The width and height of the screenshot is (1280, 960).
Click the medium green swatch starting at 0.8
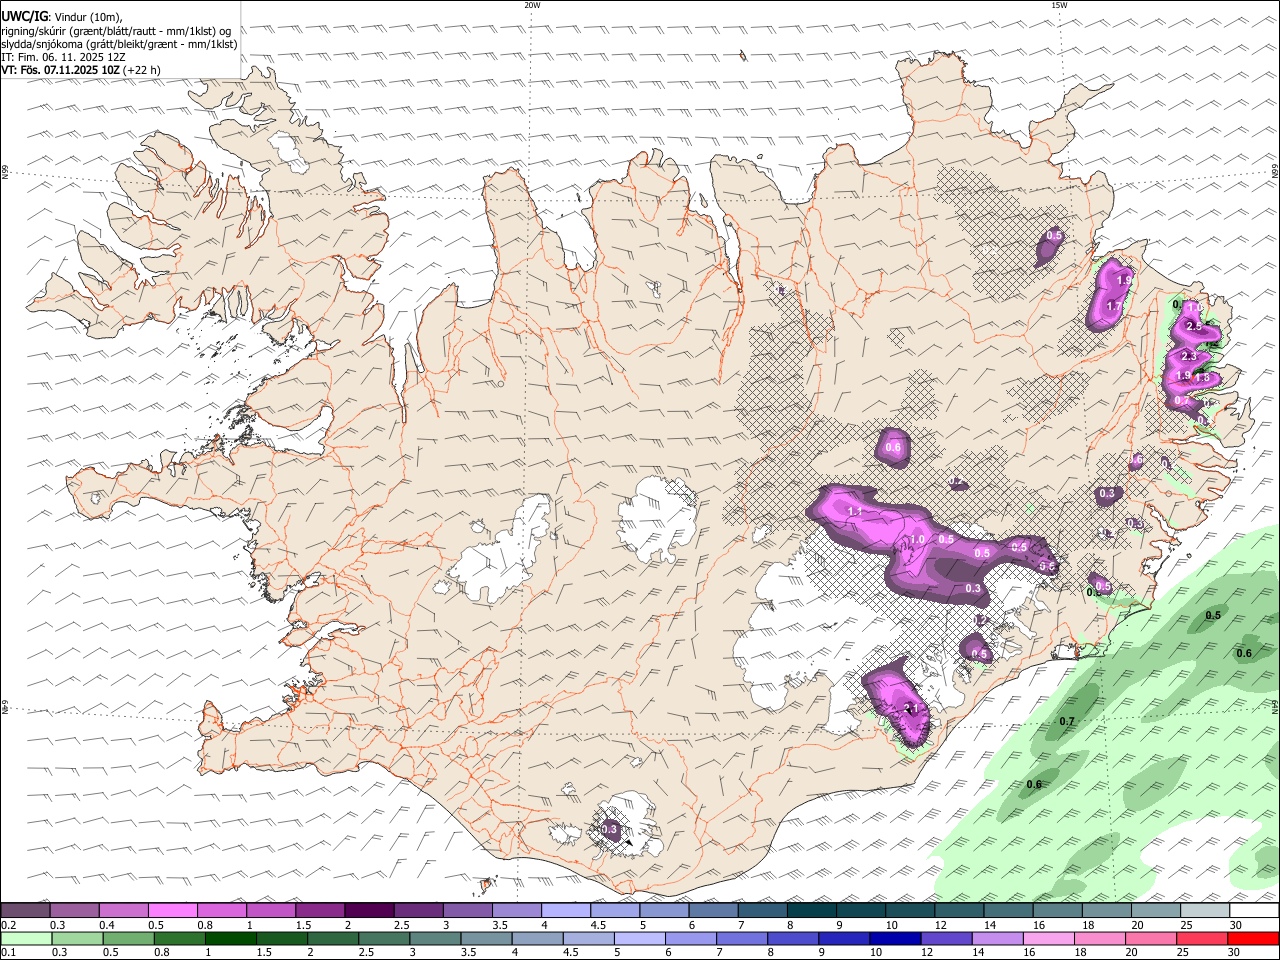(x=179, y=938)
